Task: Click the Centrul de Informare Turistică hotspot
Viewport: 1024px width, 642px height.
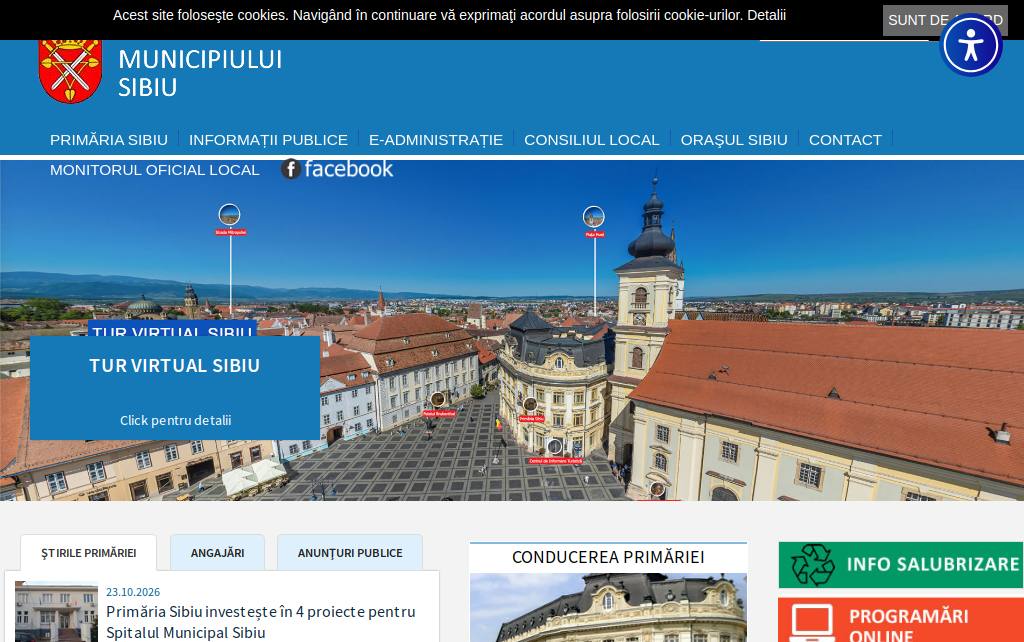Action: (554, 447)
